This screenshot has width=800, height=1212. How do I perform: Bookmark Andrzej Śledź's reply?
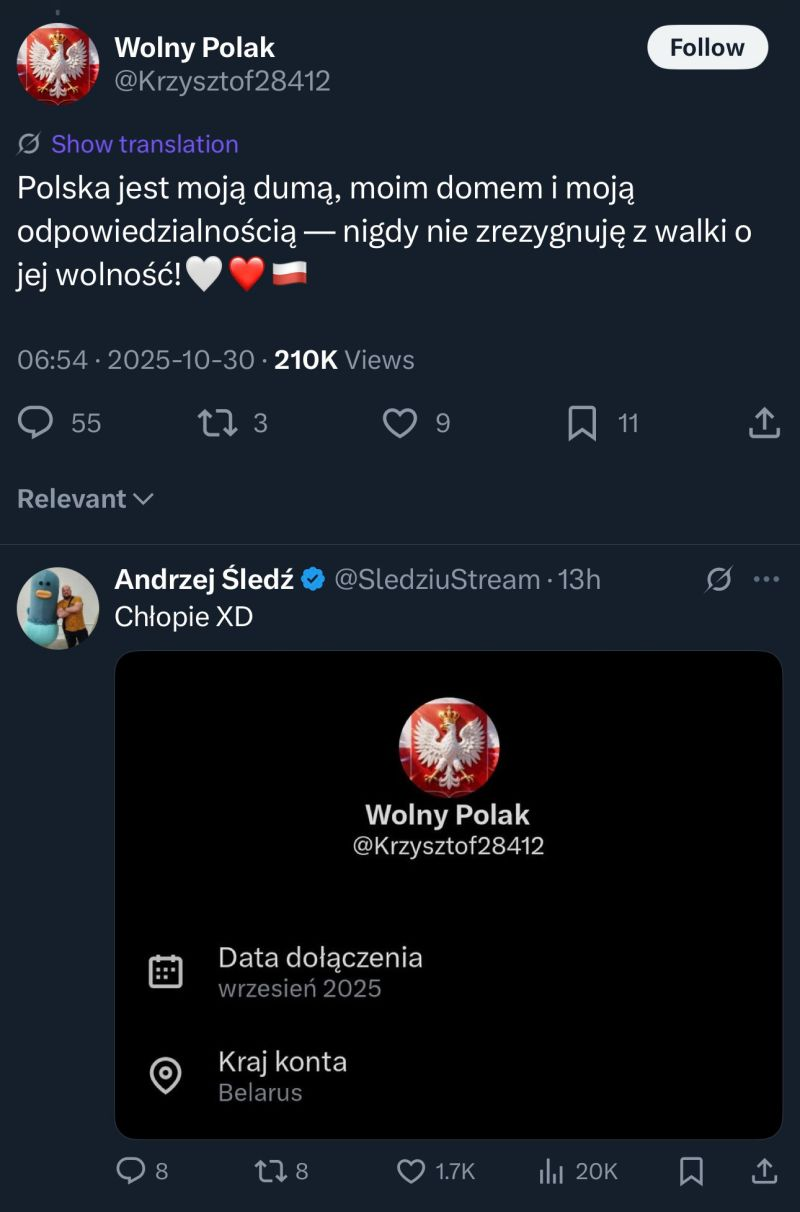(x=691, y=1171)
